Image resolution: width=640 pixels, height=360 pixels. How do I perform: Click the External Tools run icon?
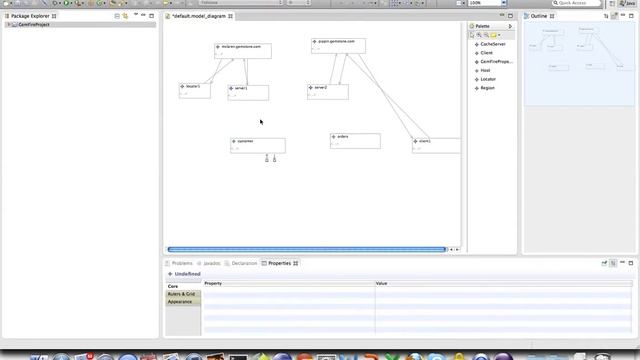click(77, 3)
